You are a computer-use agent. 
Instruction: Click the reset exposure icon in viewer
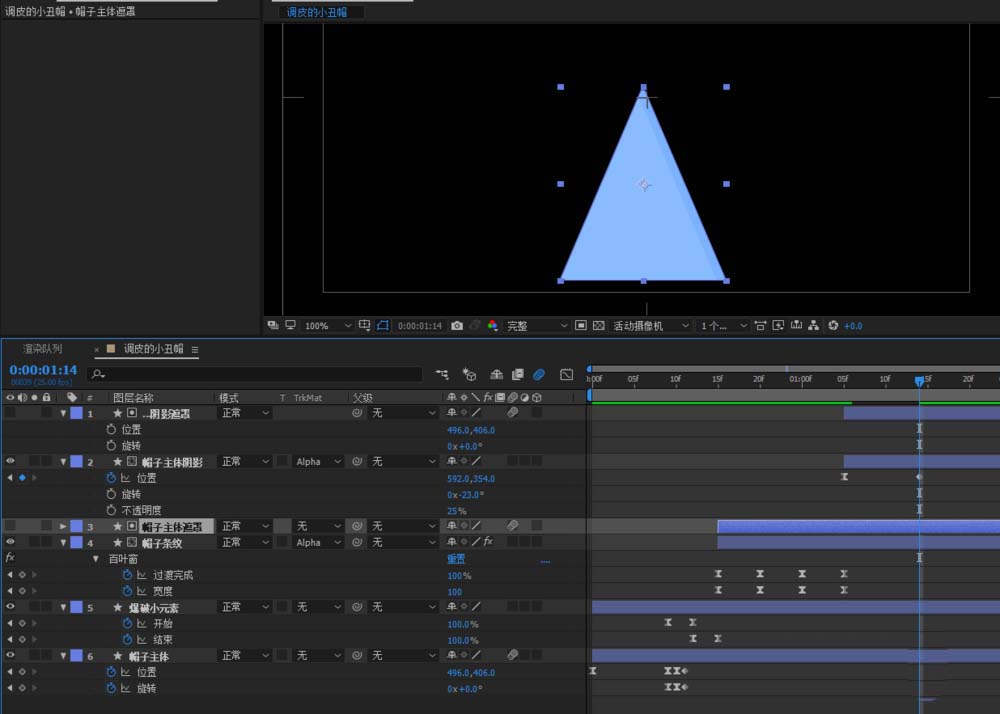(833, 326)
